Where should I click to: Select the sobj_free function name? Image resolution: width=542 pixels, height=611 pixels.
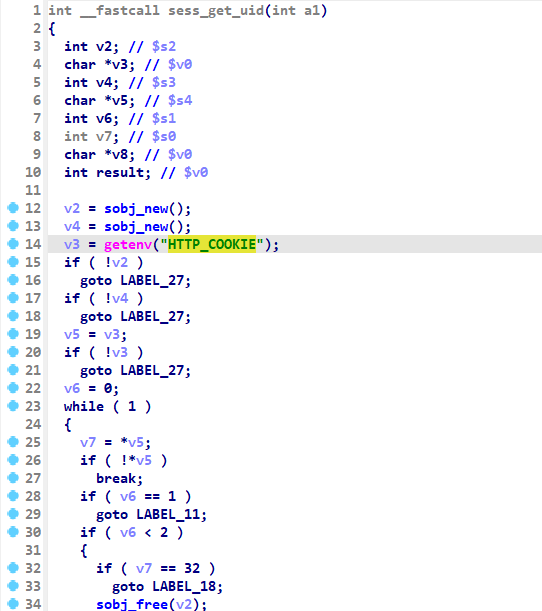point(132,604)
